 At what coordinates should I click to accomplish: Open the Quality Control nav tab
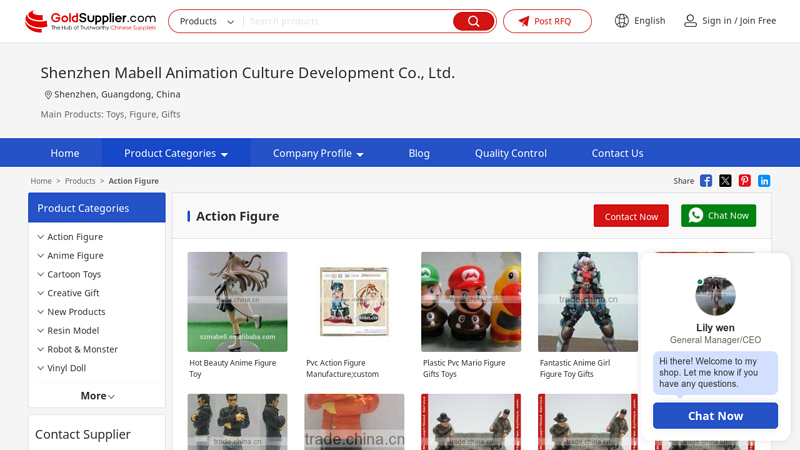(511, 153)
